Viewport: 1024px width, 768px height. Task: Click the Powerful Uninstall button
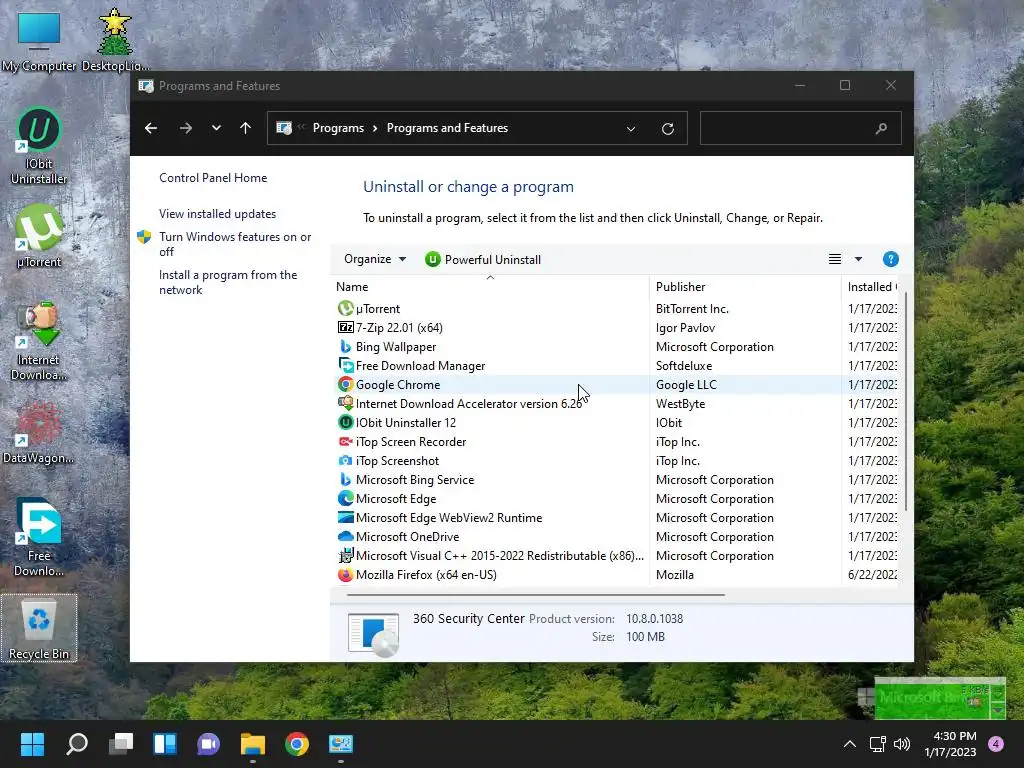tap(483, 259)
